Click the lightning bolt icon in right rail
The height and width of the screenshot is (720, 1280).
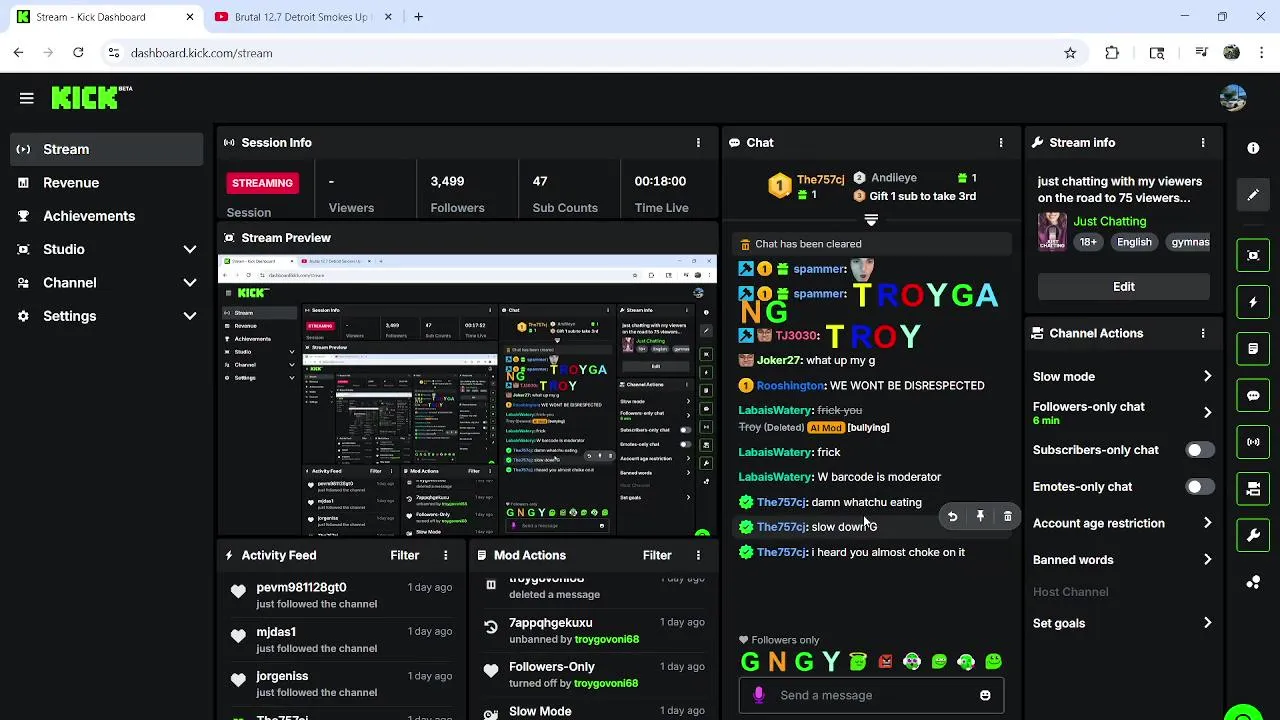click(x=1253, y=302)
